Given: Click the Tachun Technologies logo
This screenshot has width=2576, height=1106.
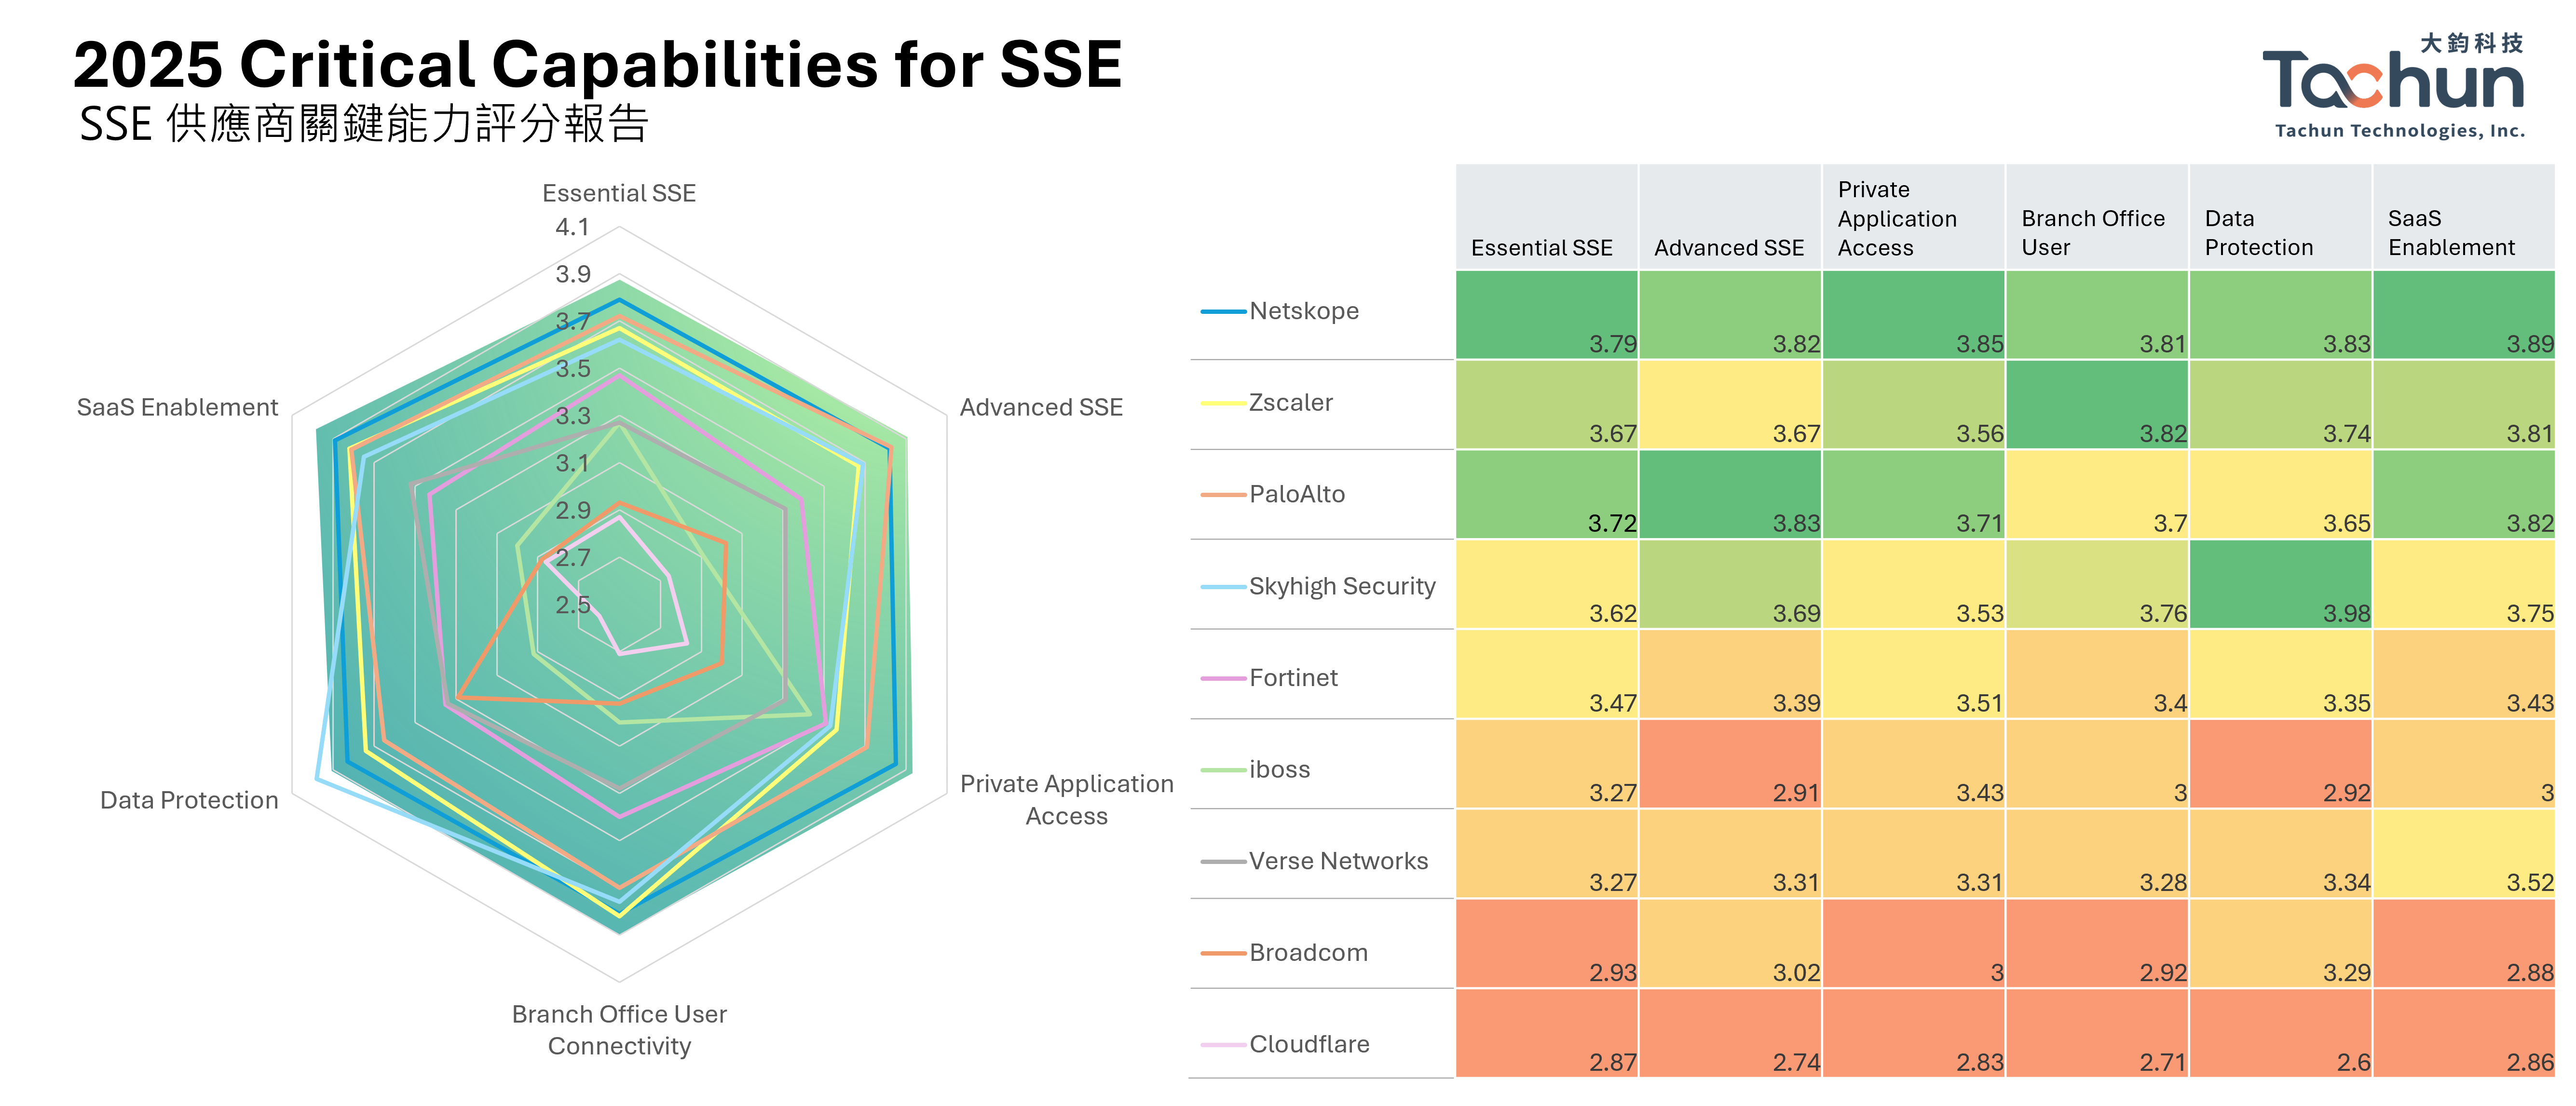Looking at the screenshot, I should pyautogui.click(x=2393, y=87).
